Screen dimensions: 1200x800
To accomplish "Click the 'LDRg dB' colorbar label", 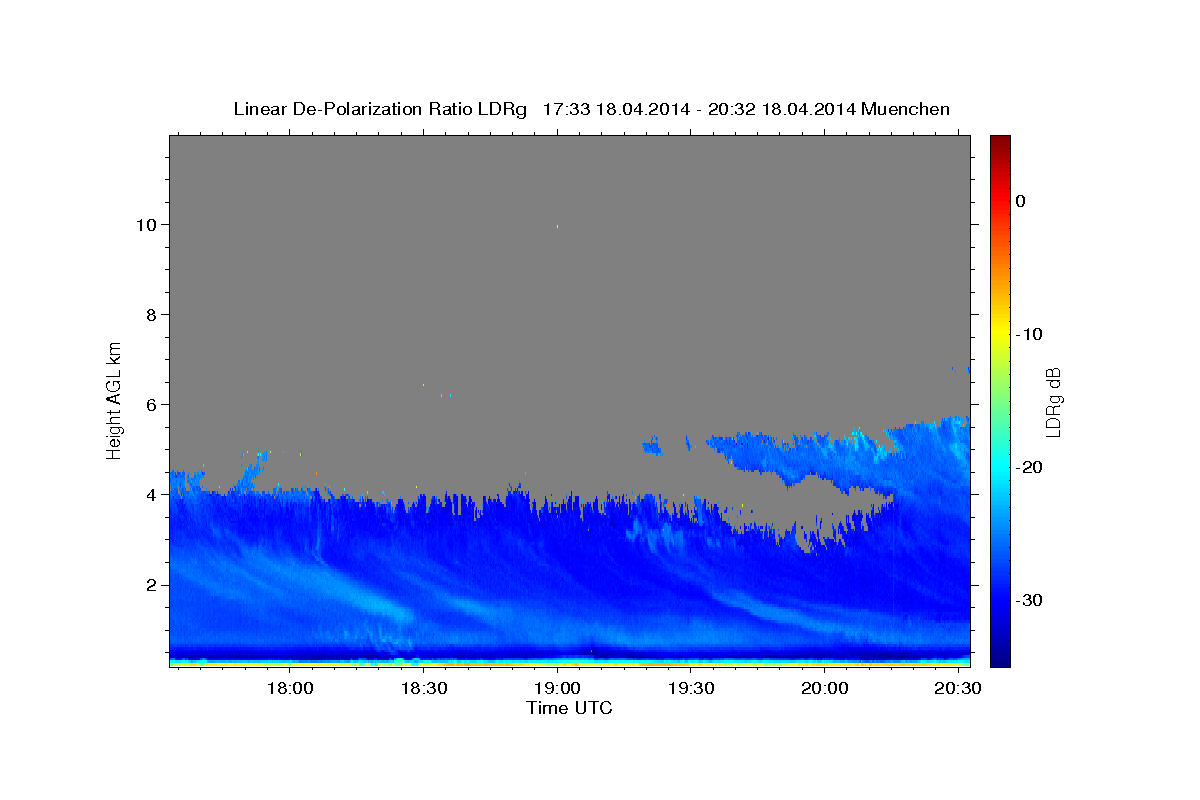I will [1053, 401].
